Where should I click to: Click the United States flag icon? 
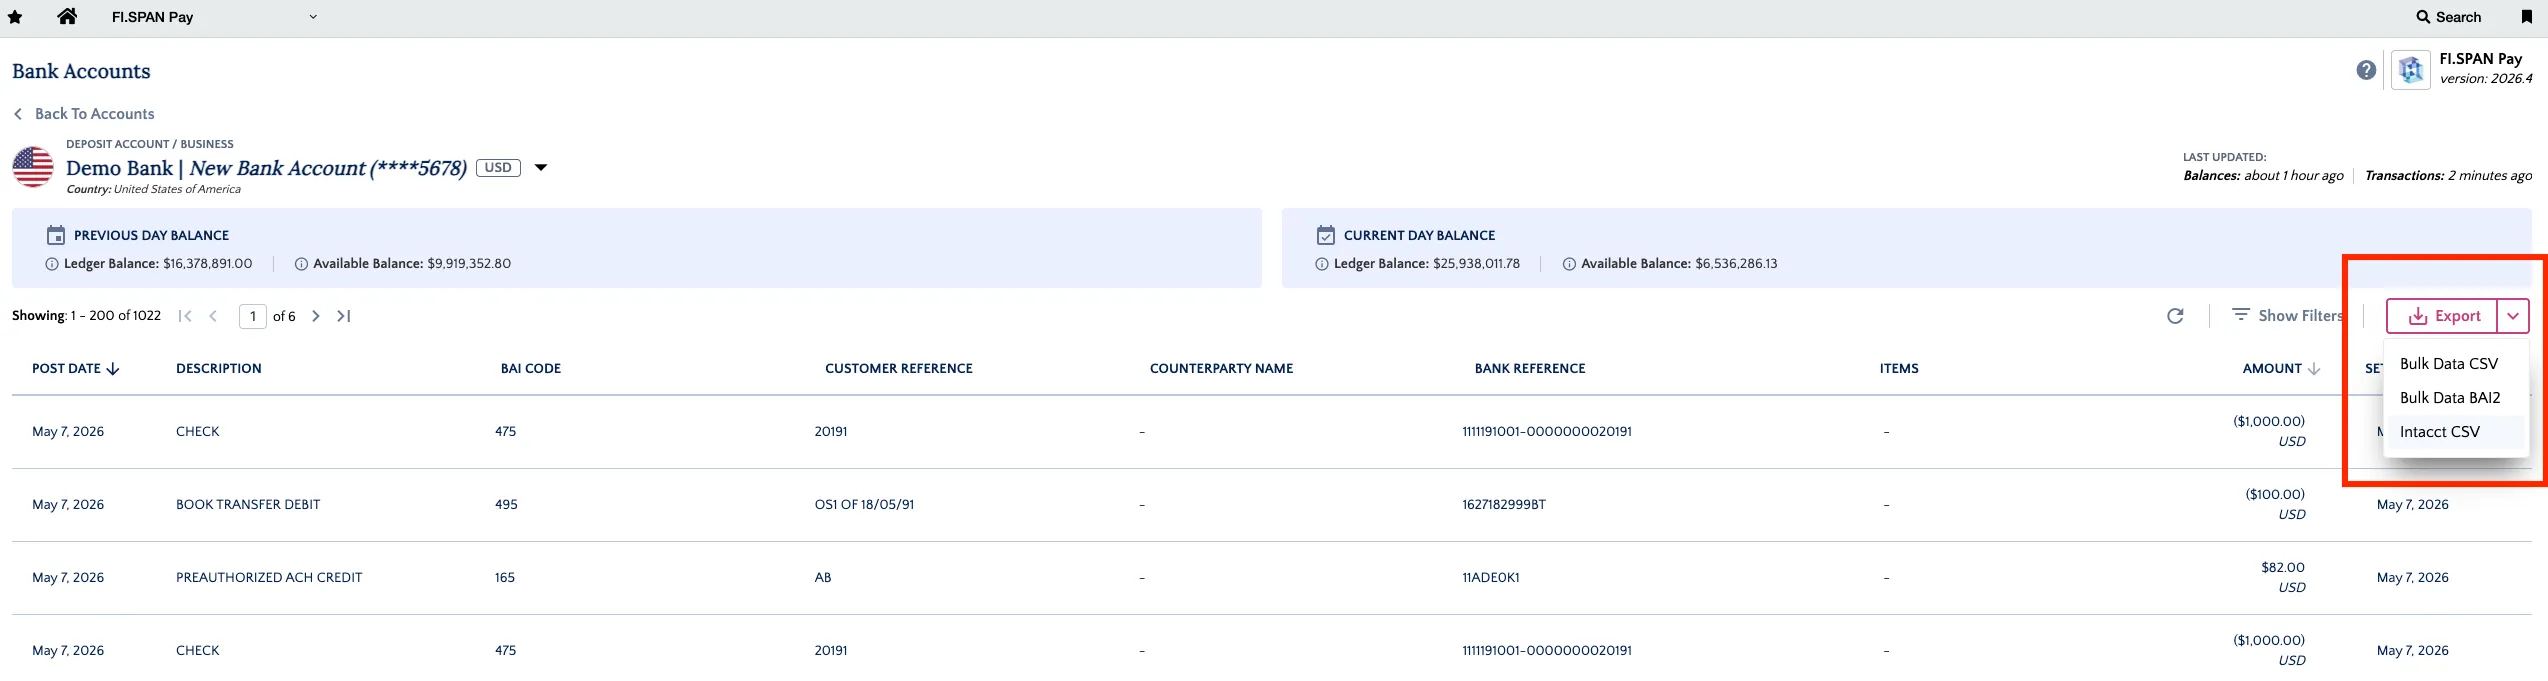coord(33,167)
